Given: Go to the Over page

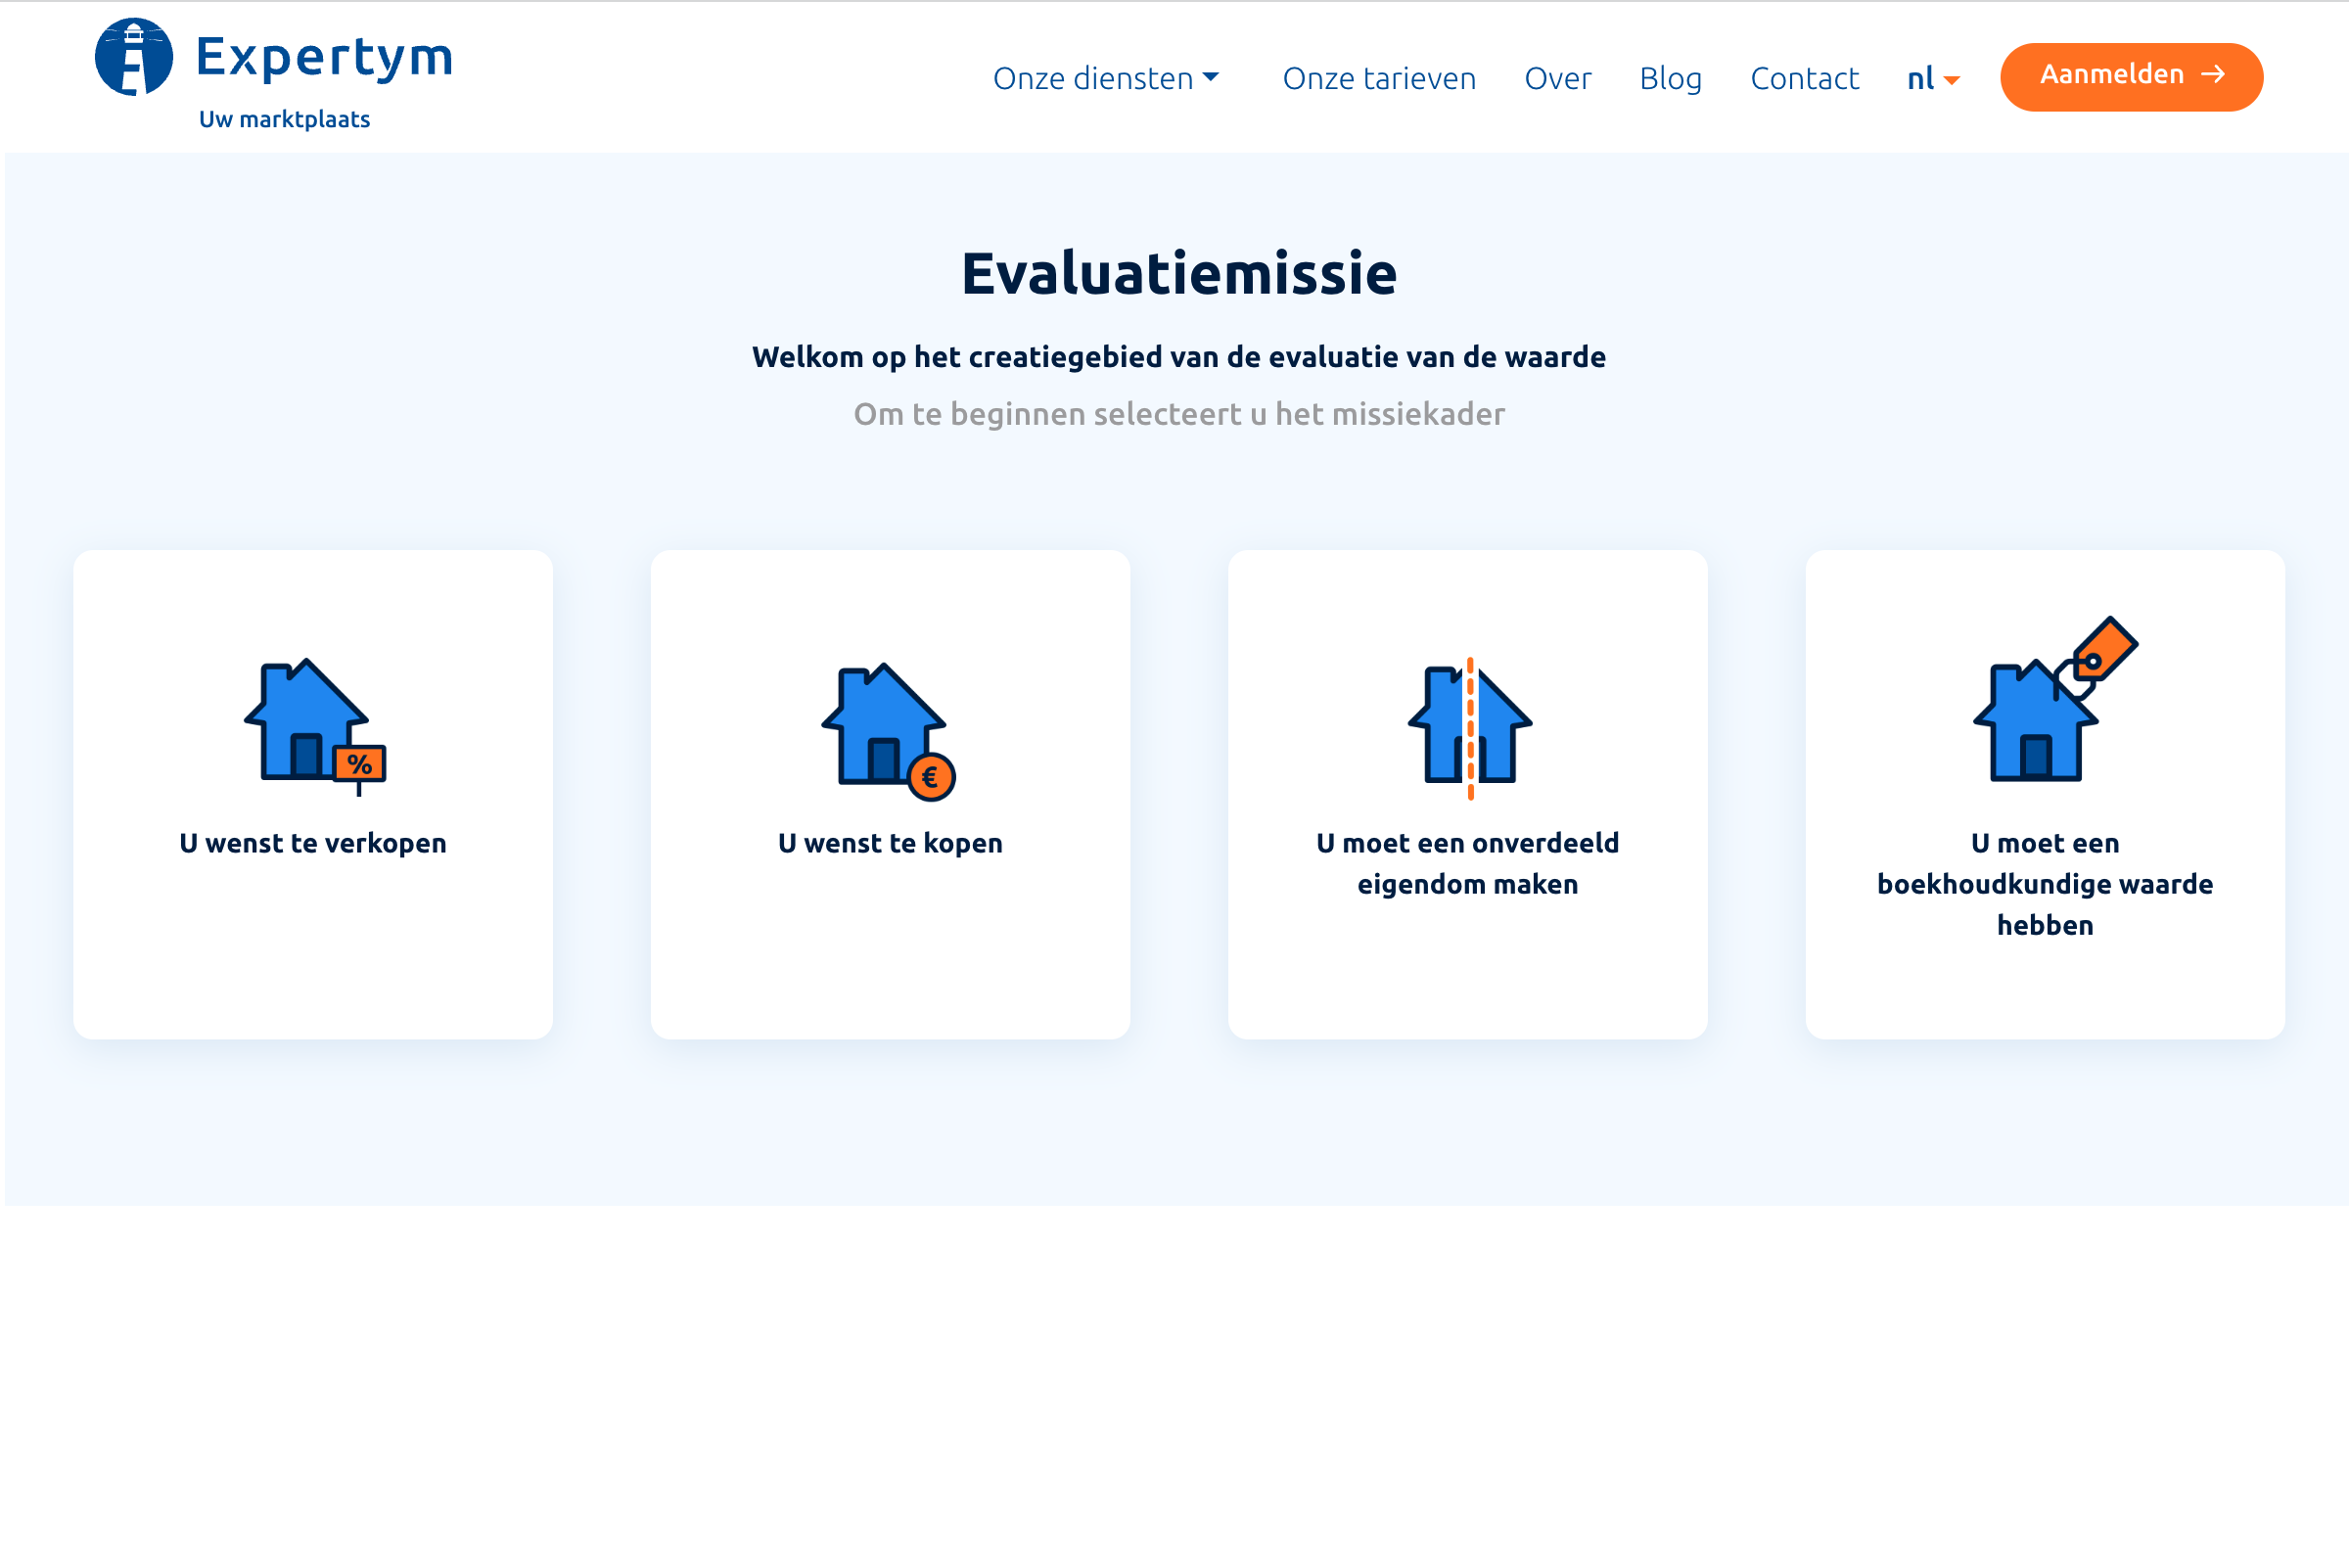Looking at the screenshot, I should 1557,78.
